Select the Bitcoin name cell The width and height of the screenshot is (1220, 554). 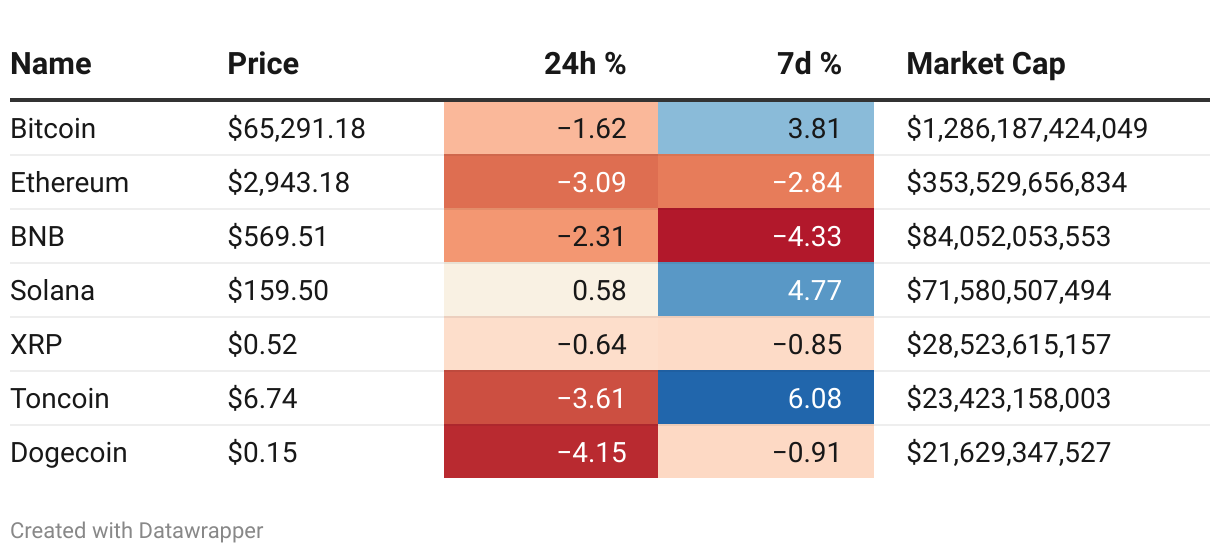[53, 129]
